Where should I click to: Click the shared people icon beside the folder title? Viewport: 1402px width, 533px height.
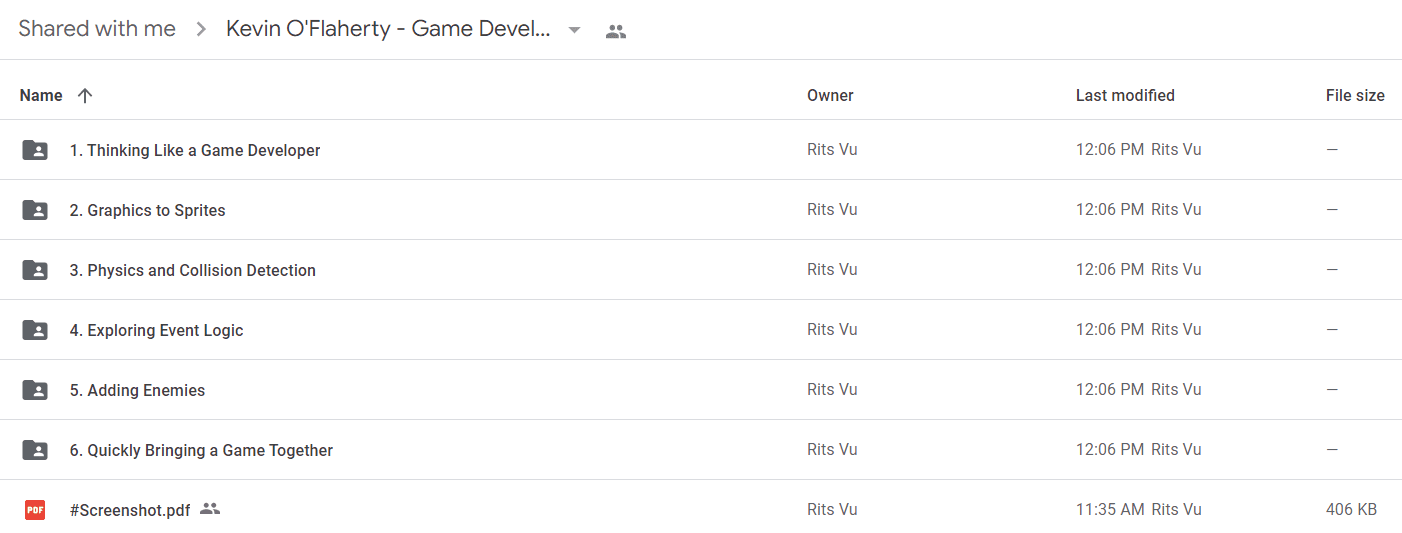[616, 31]
